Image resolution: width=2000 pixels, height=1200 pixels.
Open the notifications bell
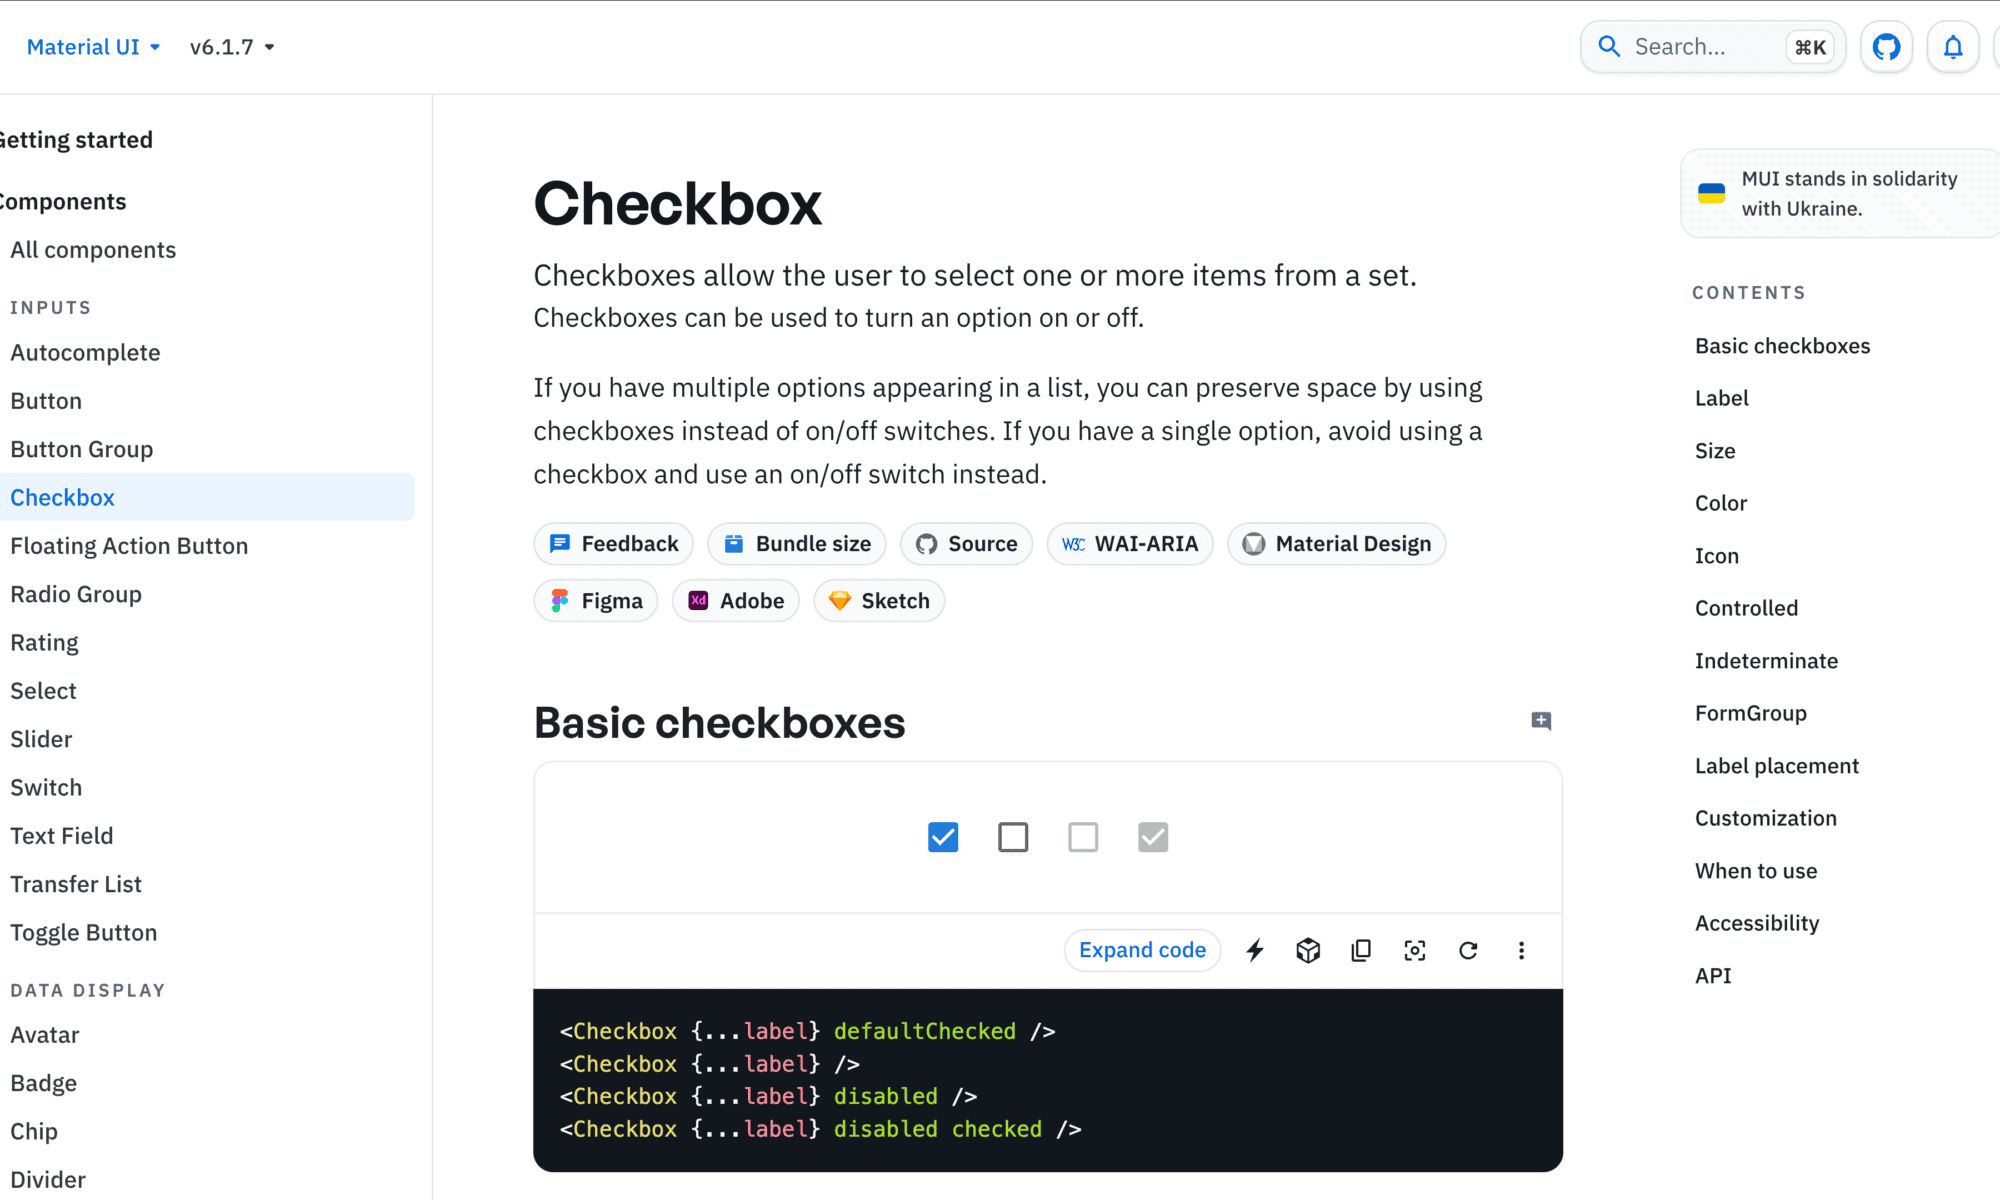[x=1953, y=47]
